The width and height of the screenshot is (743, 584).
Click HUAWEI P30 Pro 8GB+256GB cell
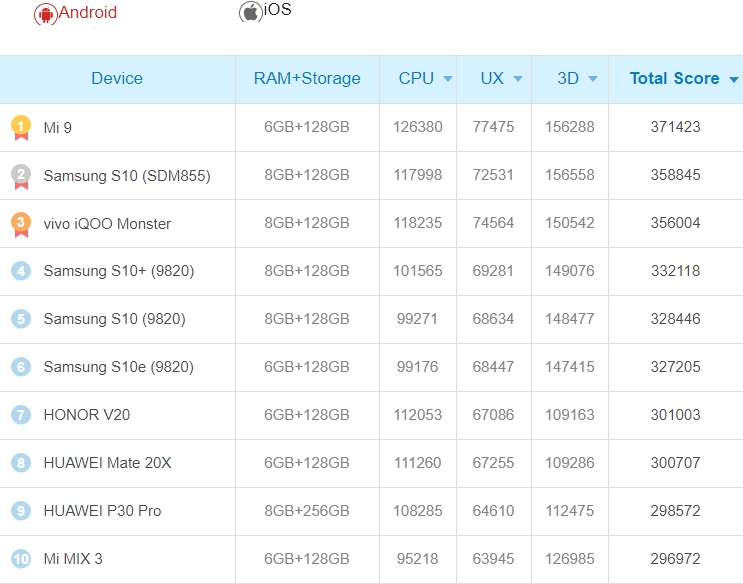click(x=307, y=511)
